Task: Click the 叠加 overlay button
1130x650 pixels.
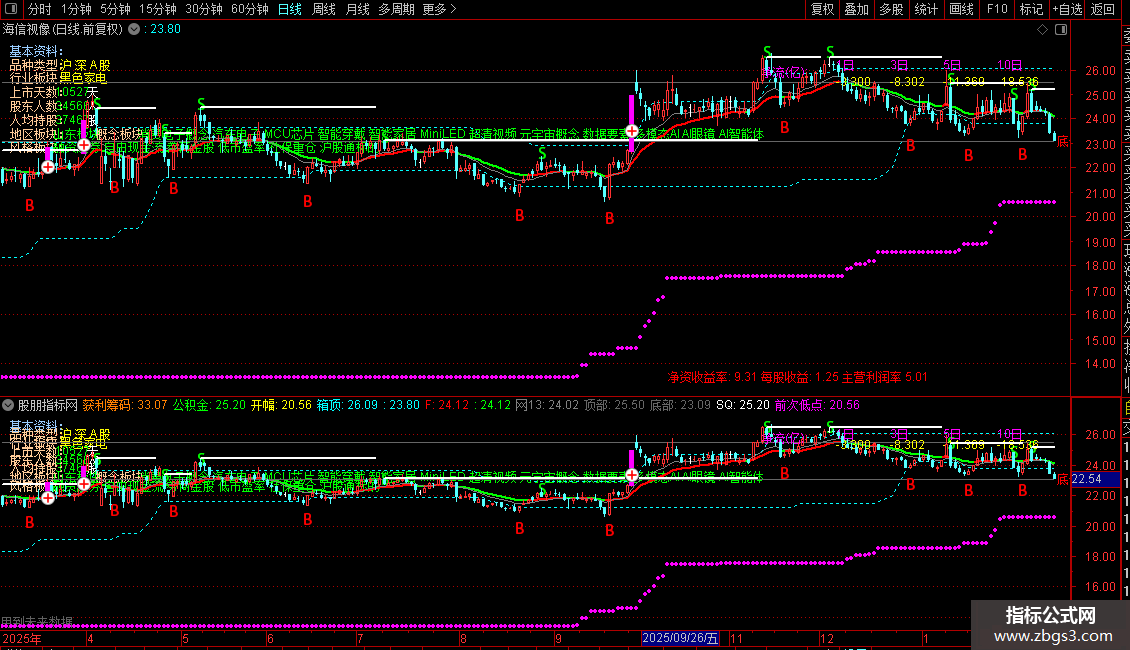Action: [856, 9]
